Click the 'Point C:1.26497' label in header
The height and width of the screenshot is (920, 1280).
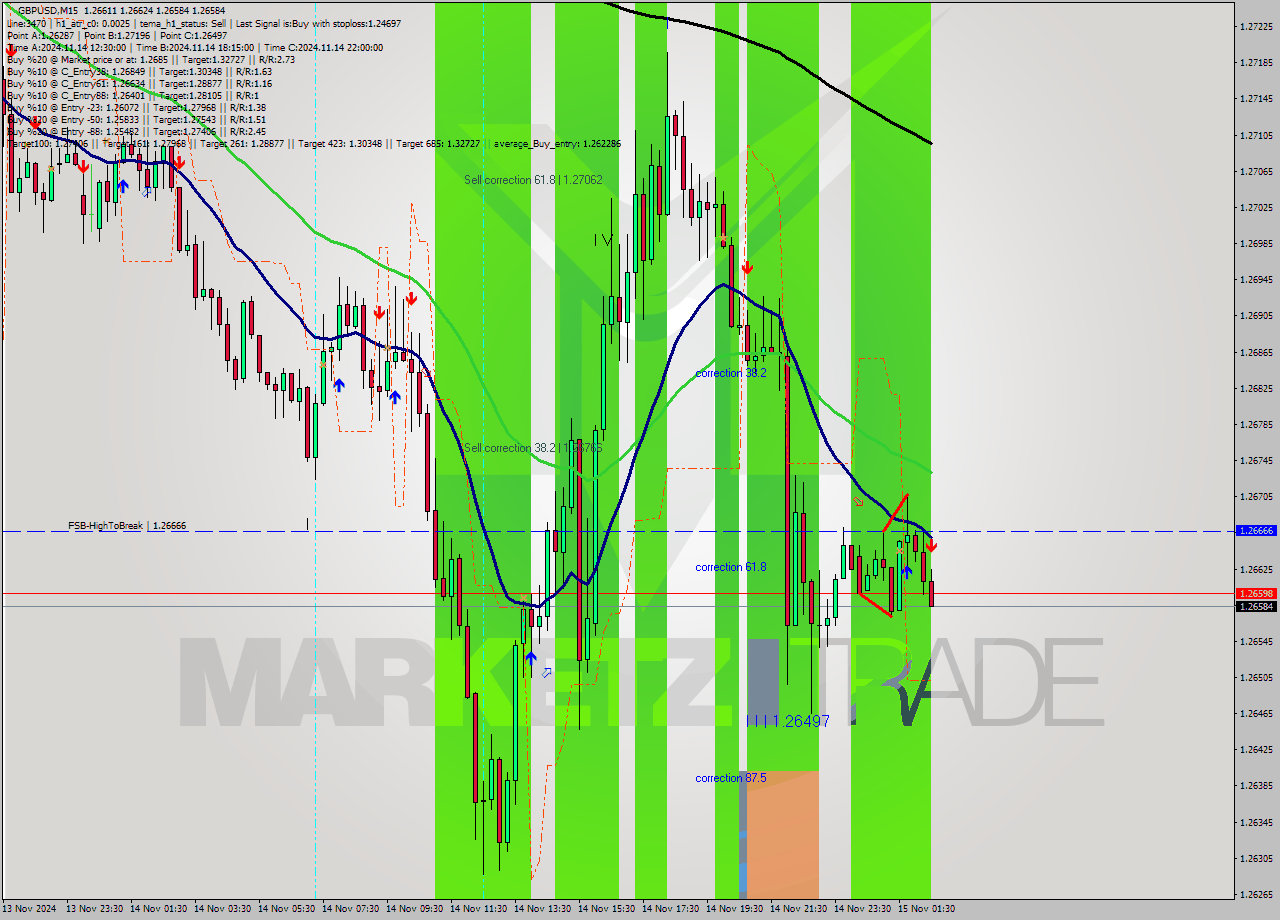(194, 35)
